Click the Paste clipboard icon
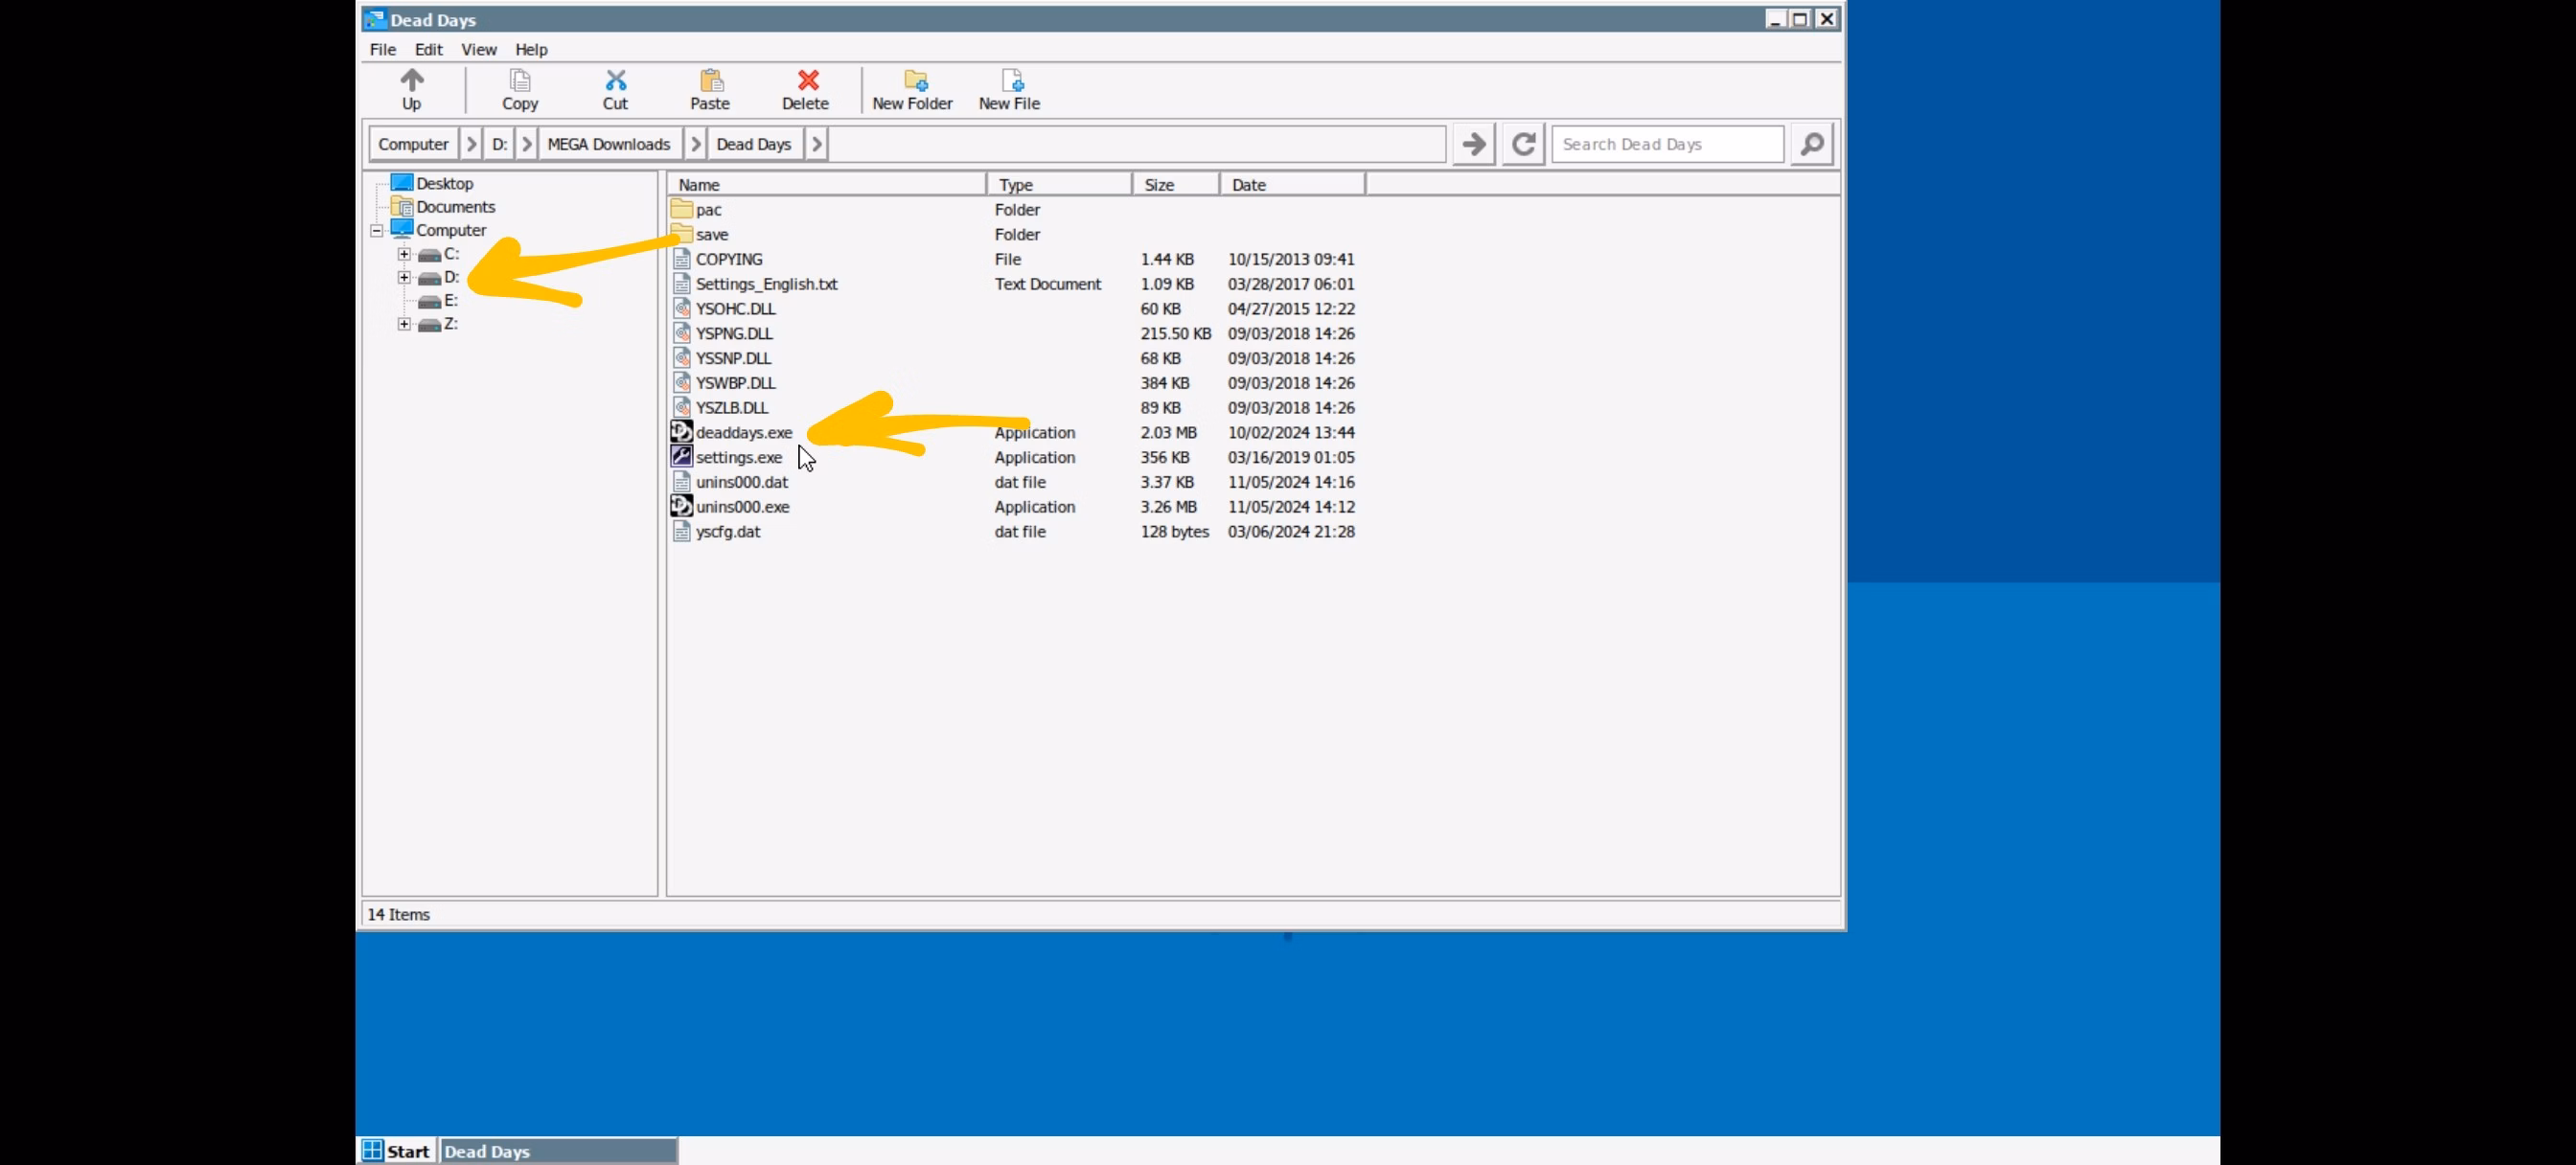This screenshot has width=2576, height=1165. pos(710,80)
